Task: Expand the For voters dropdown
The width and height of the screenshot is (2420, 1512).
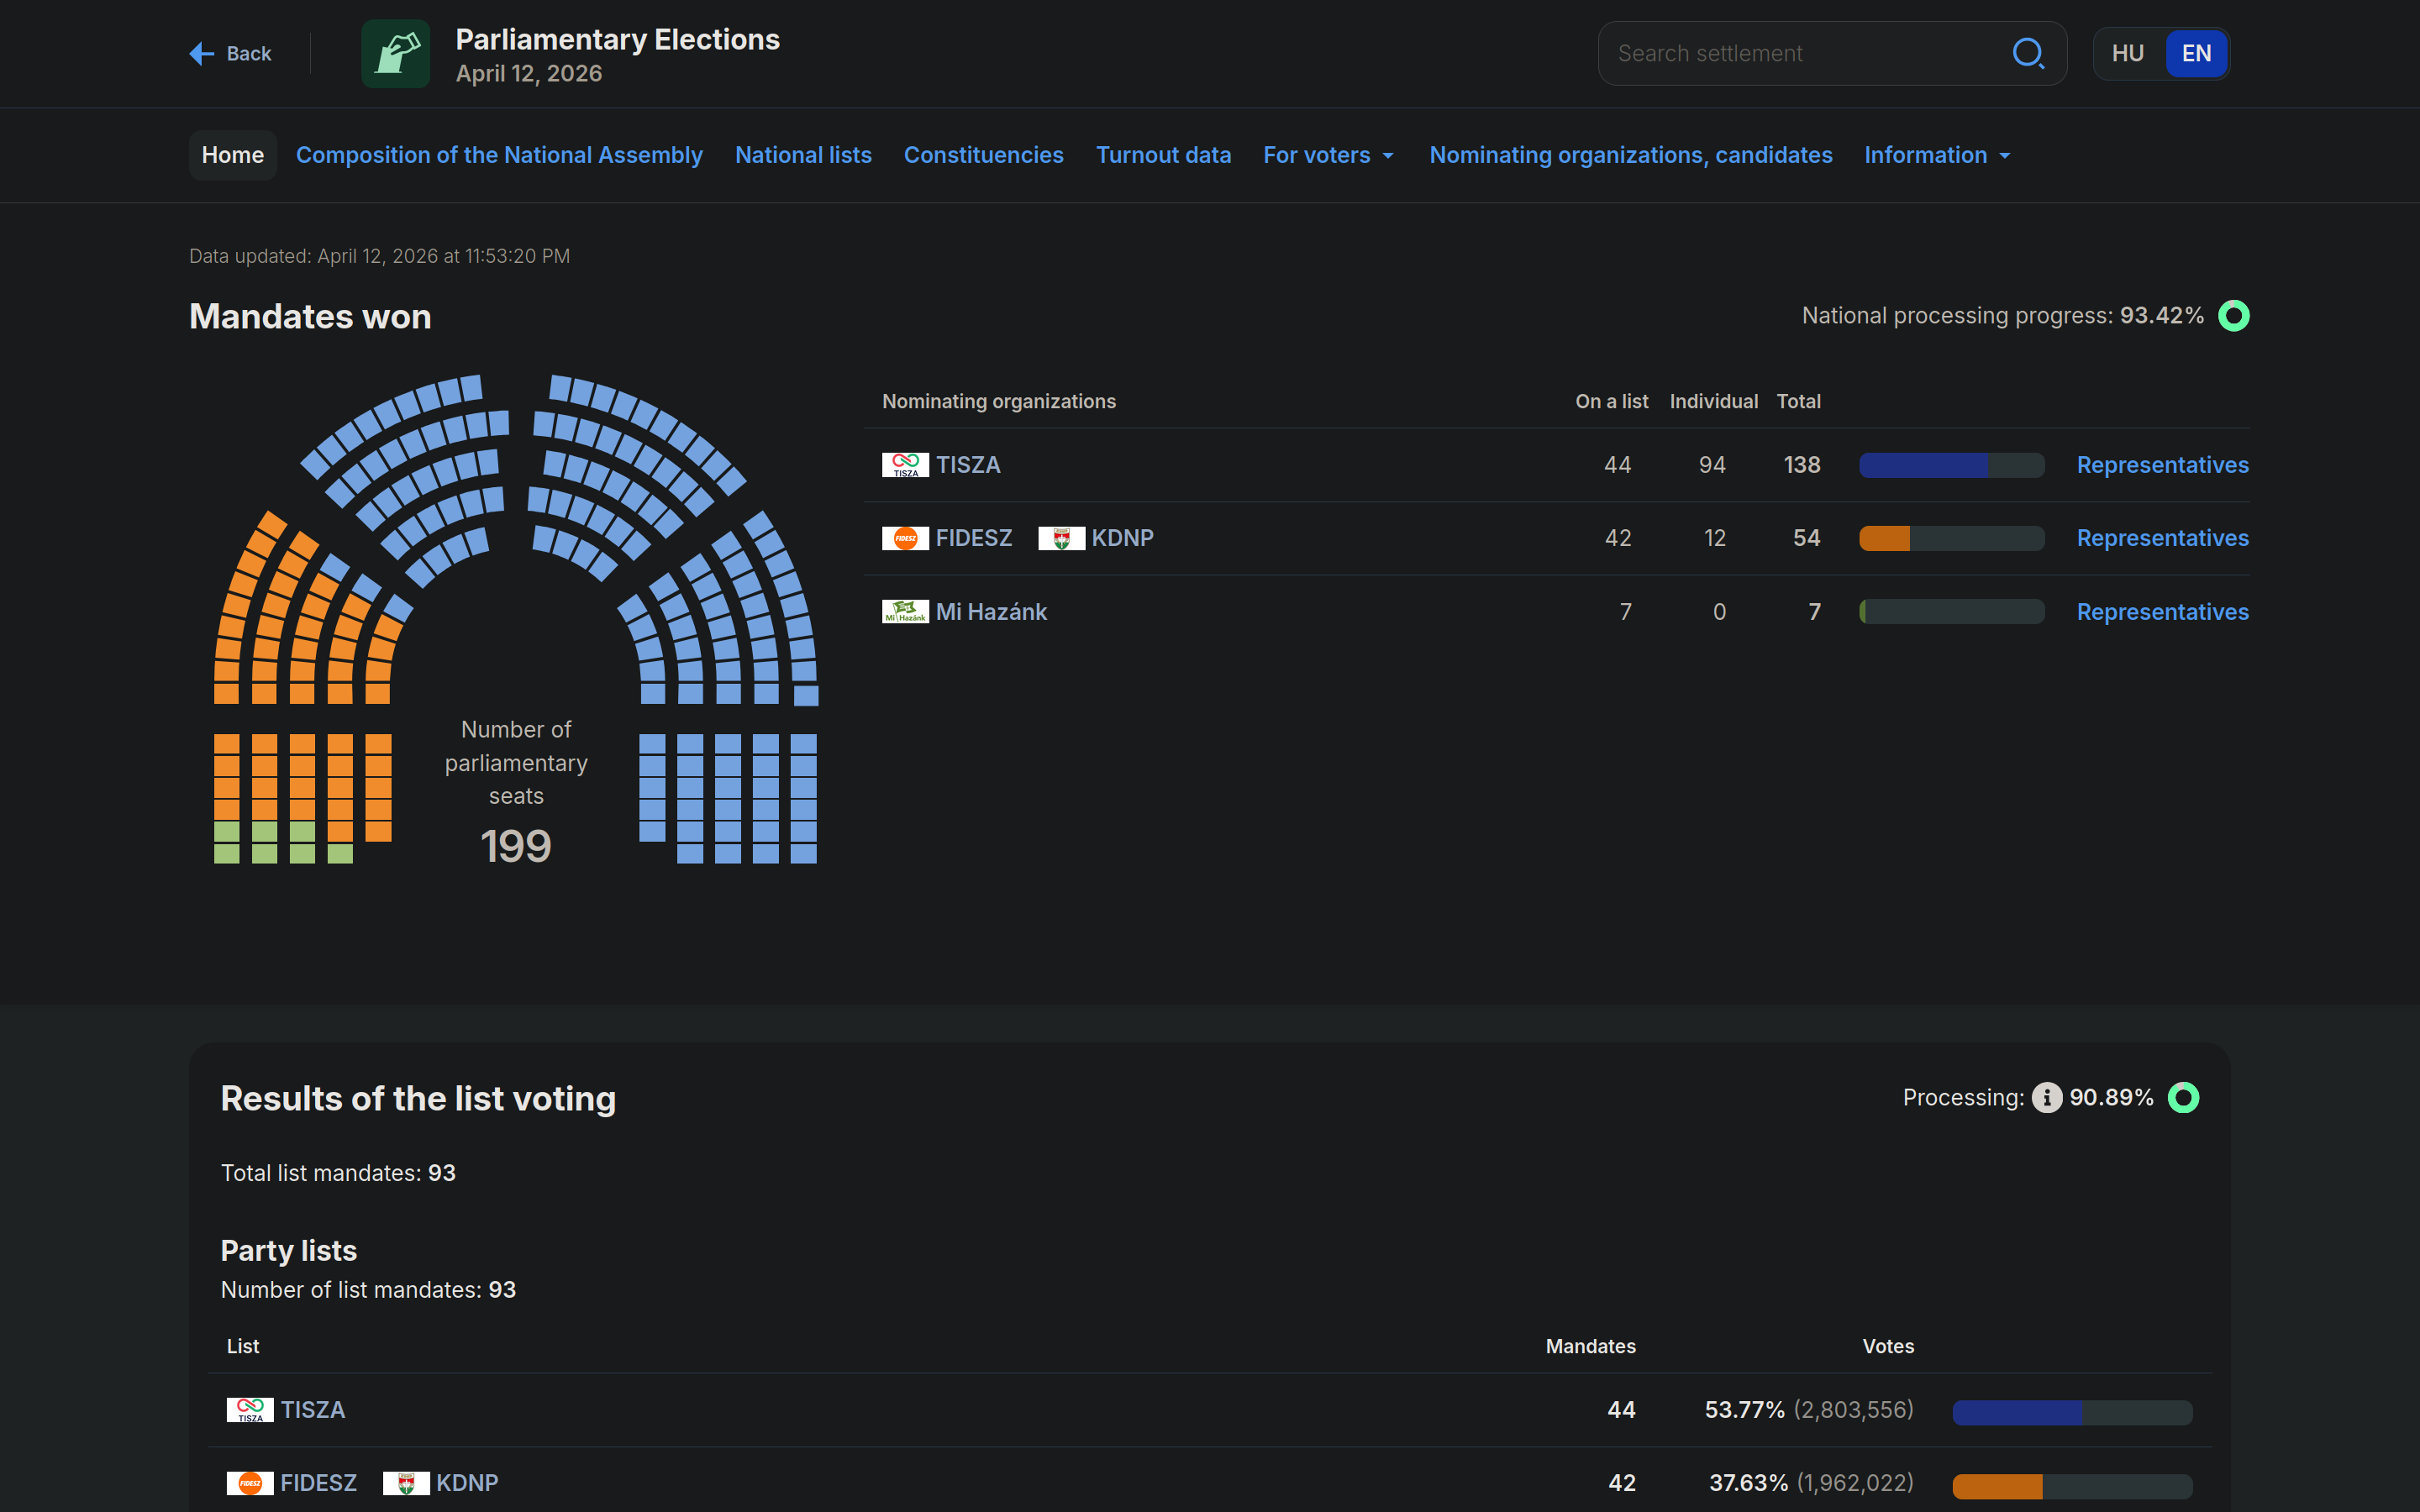Action: point(1328,155)
